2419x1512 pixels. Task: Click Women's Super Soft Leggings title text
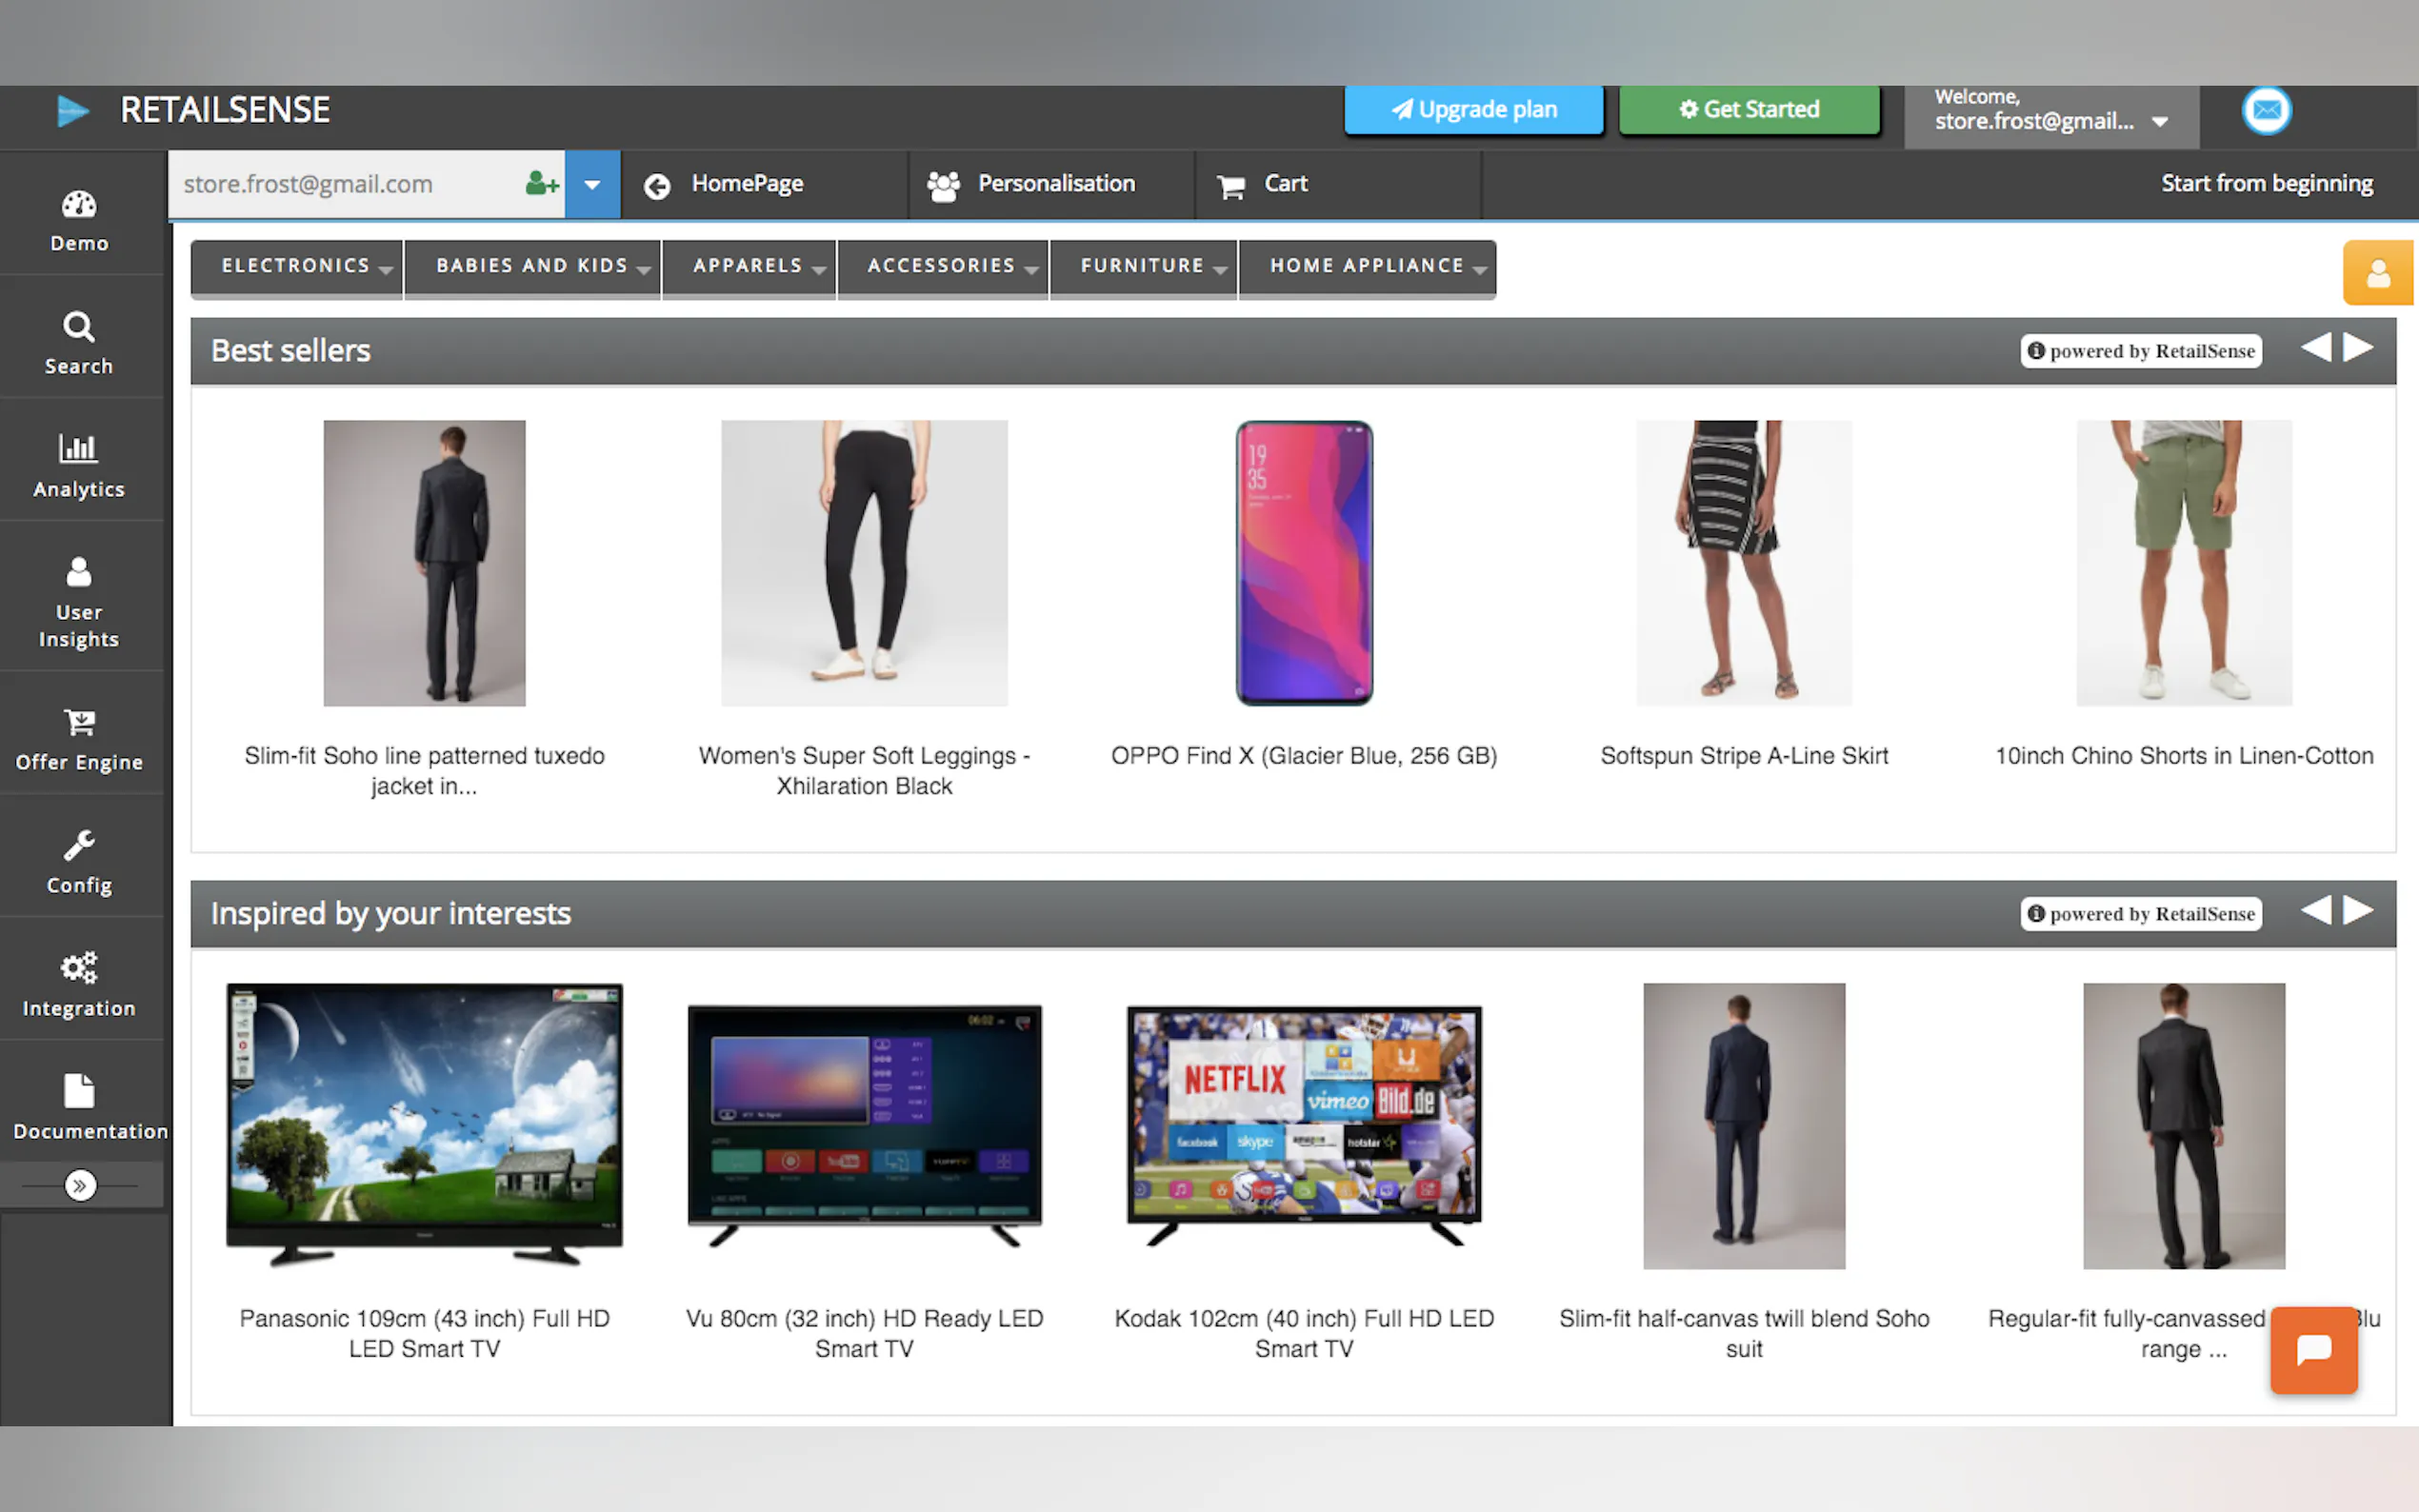864,771
